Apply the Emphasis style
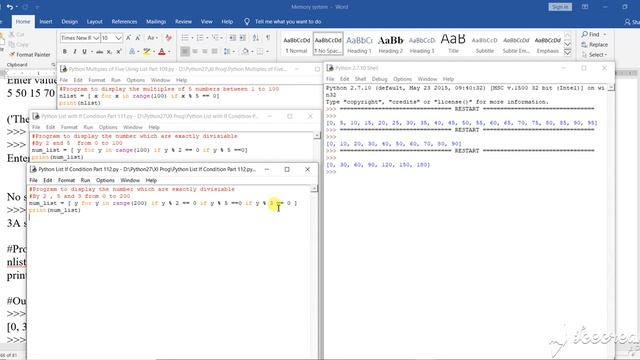Screen dimensions: 640x360 [x=547, y=44]
